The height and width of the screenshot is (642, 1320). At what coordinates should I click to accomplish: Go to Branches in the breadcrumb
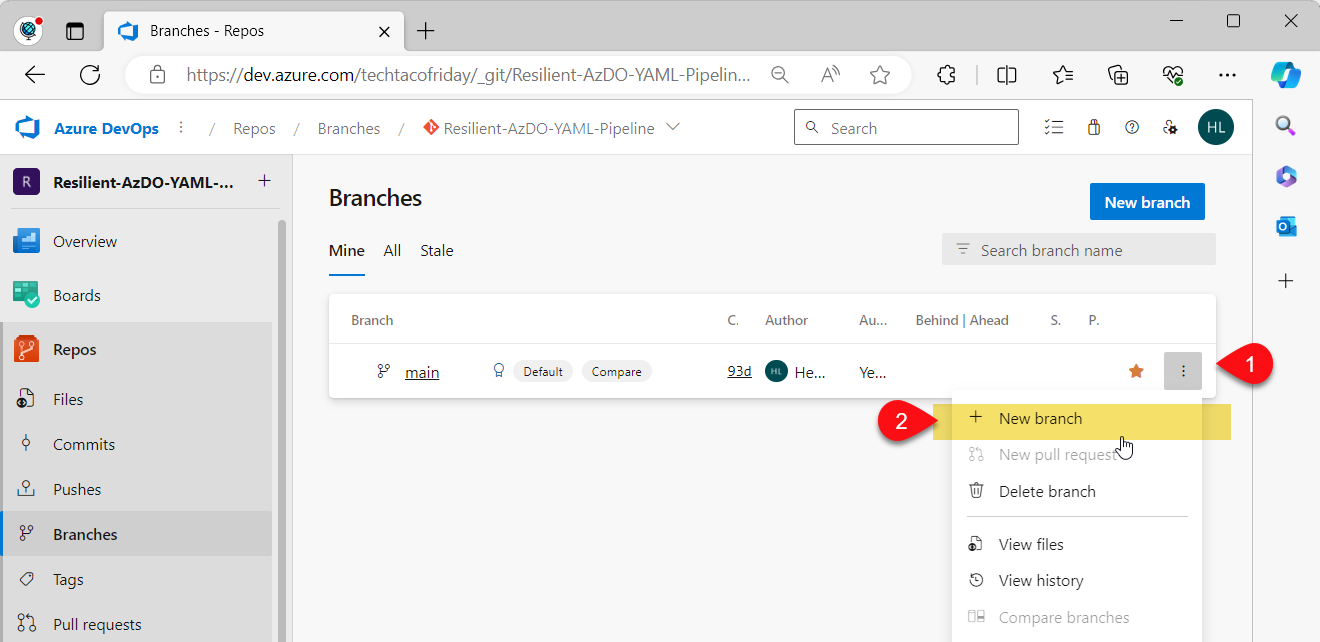point(349,128)
